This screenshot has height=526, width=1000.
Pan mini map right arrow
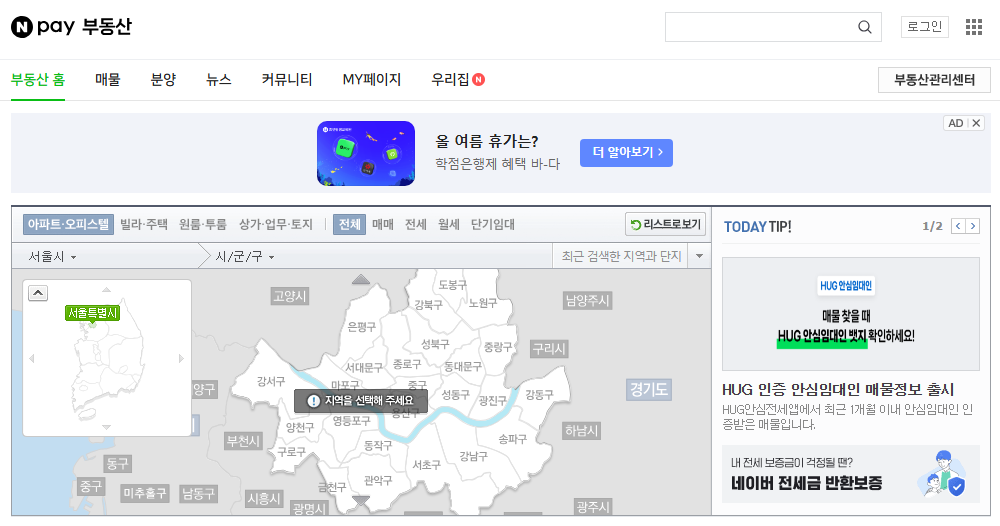coord(181,358)
